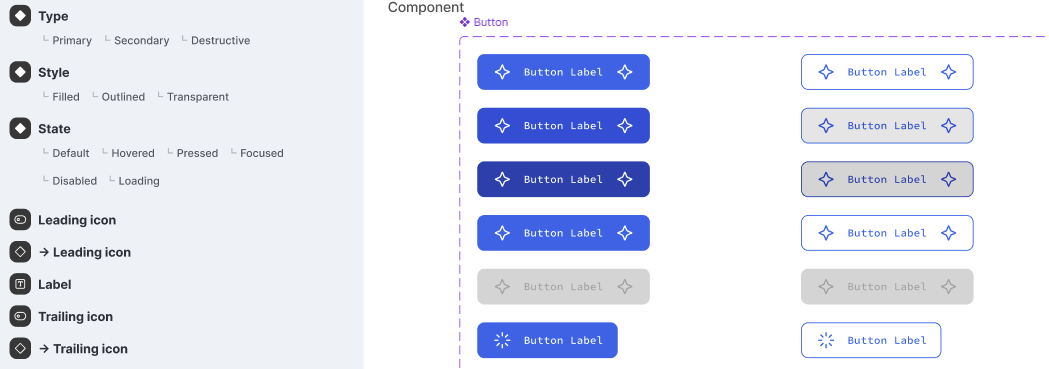Click the Style variant property diamond icon
Viewport: 1049px width, 369px height.
click(x=20, y=72)
